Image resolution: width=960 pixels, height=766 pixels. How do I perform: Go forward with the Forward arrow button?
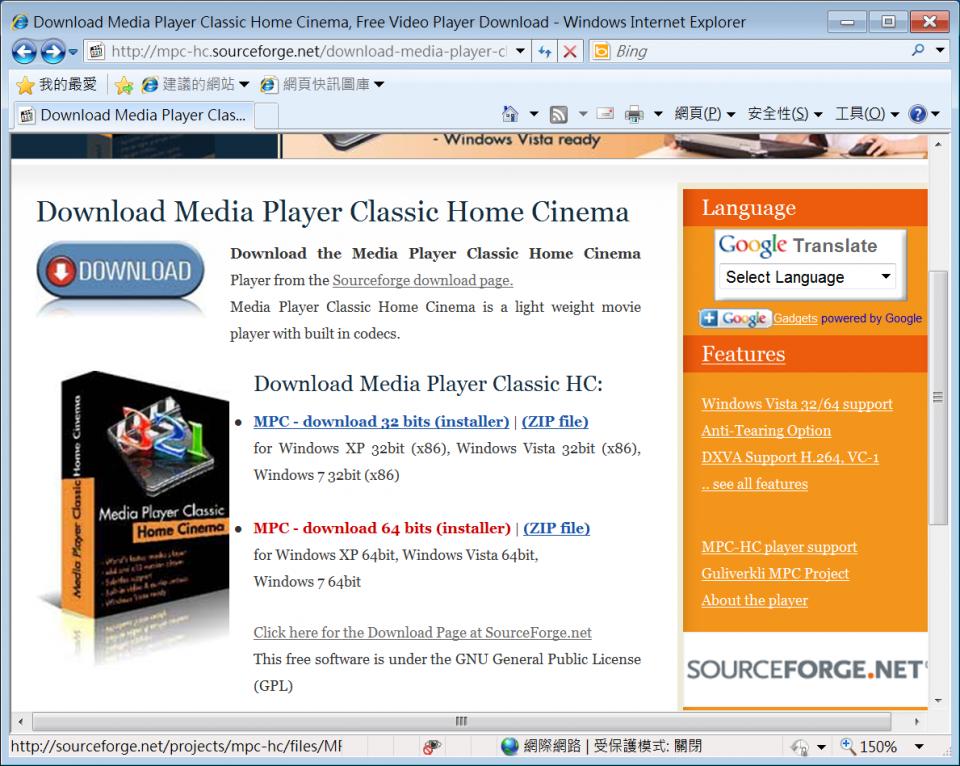(x=53, y=51)
